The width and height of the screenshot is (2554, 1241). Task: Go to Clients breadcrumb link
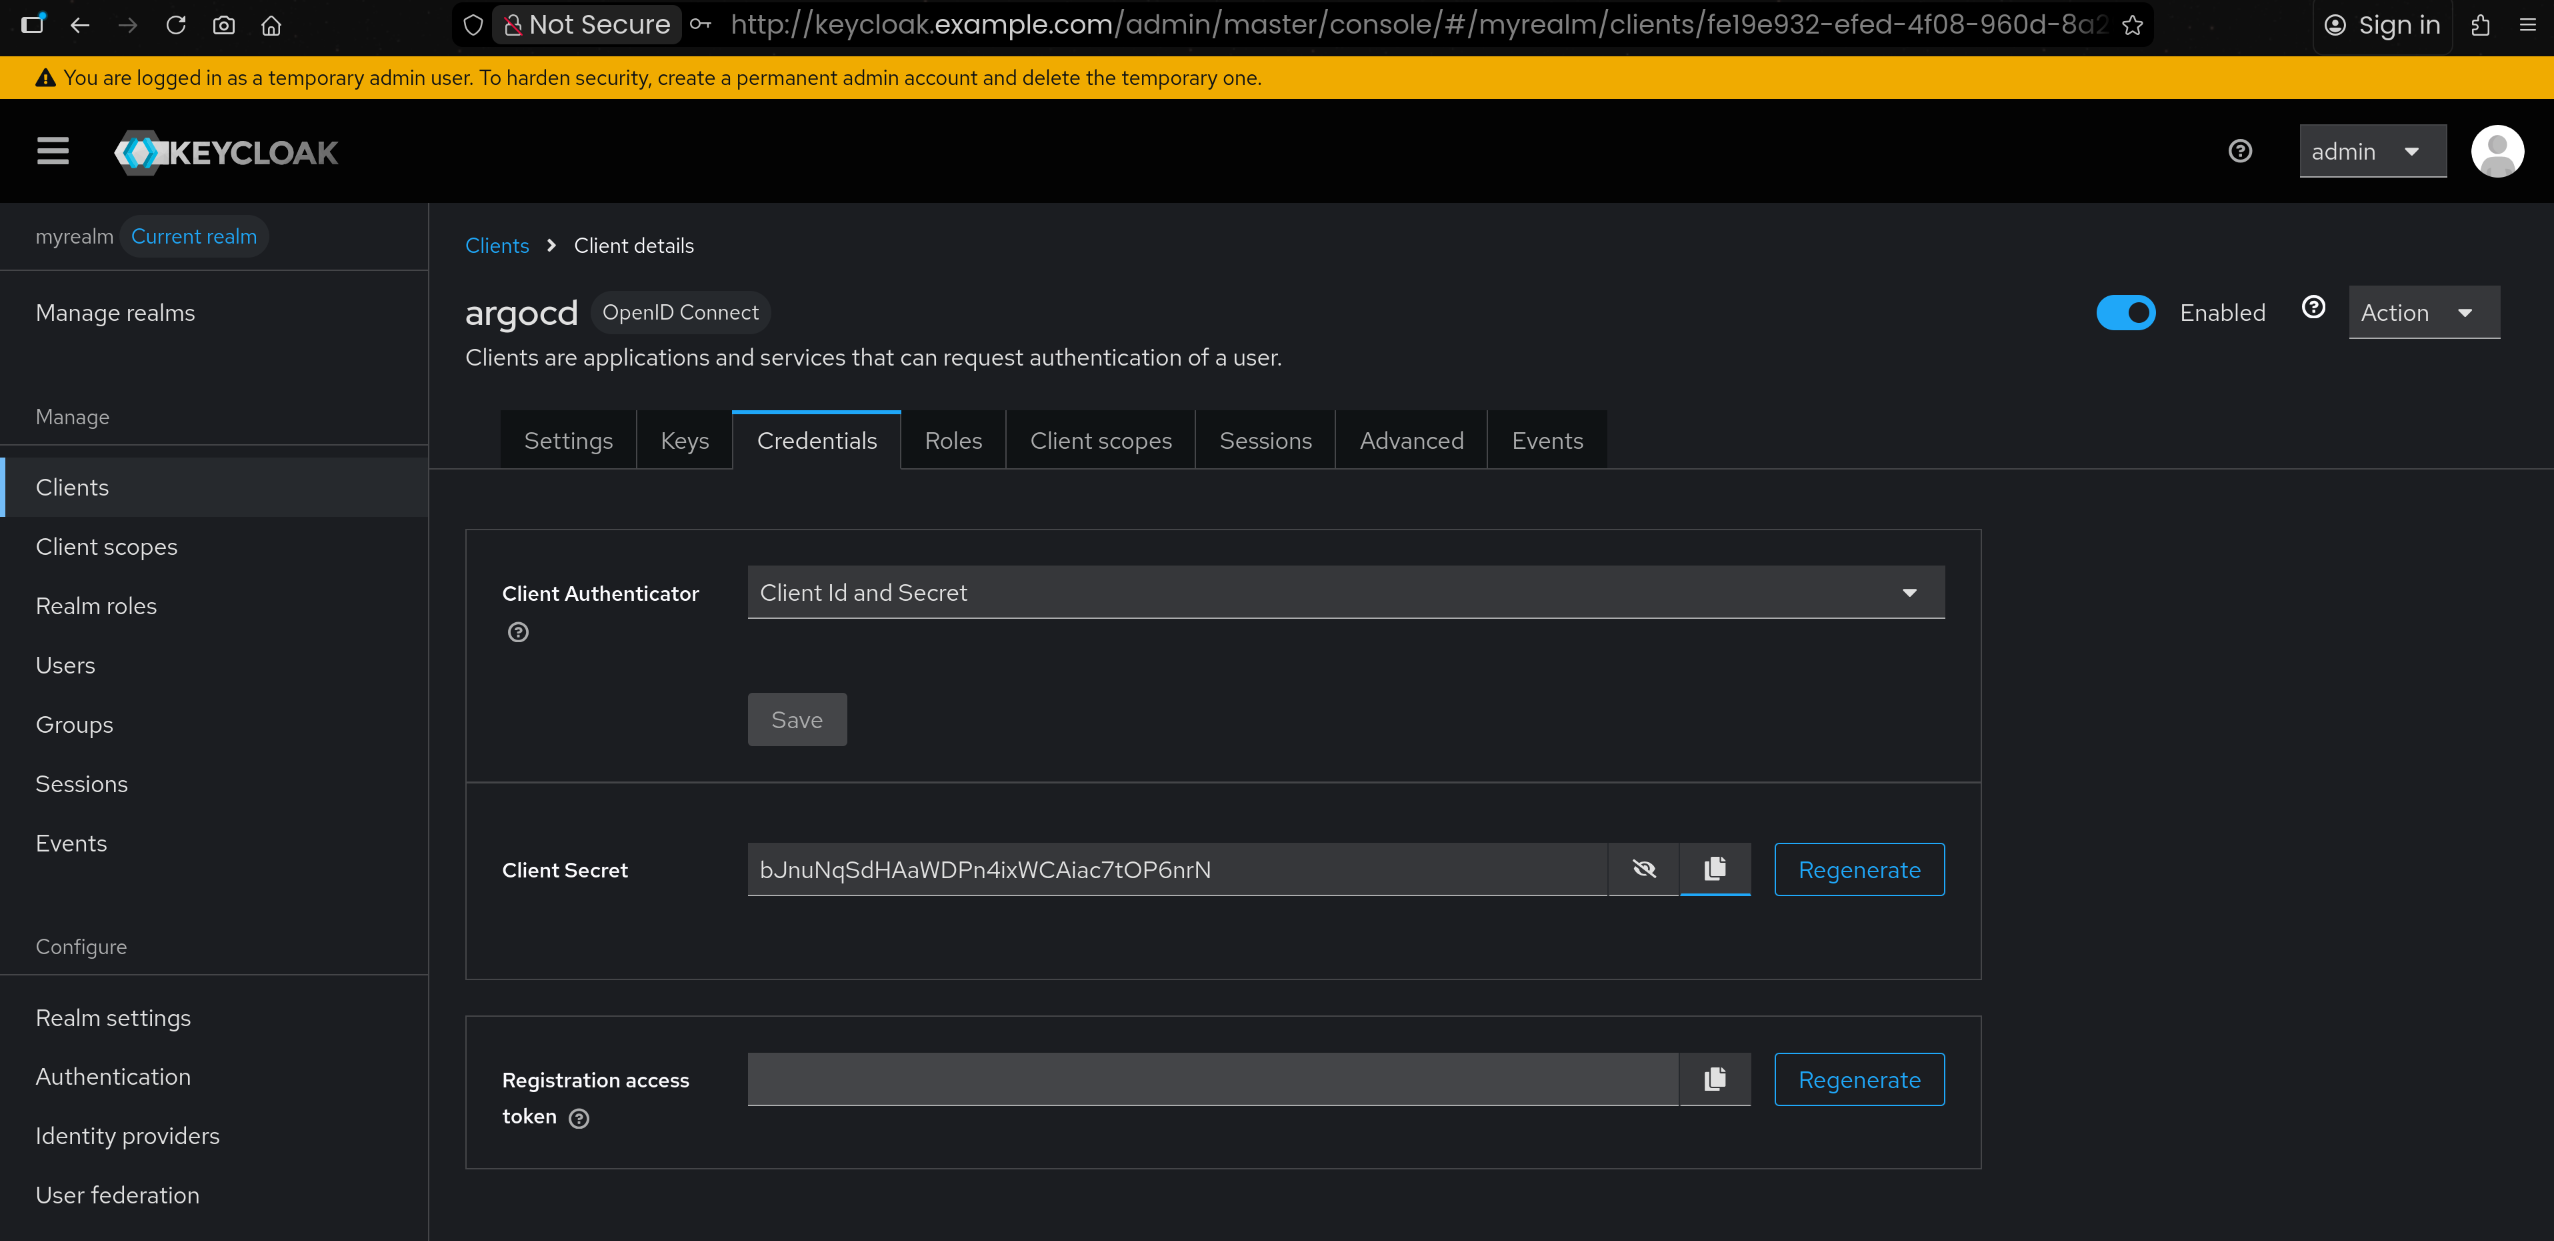(x=497, y=246)
